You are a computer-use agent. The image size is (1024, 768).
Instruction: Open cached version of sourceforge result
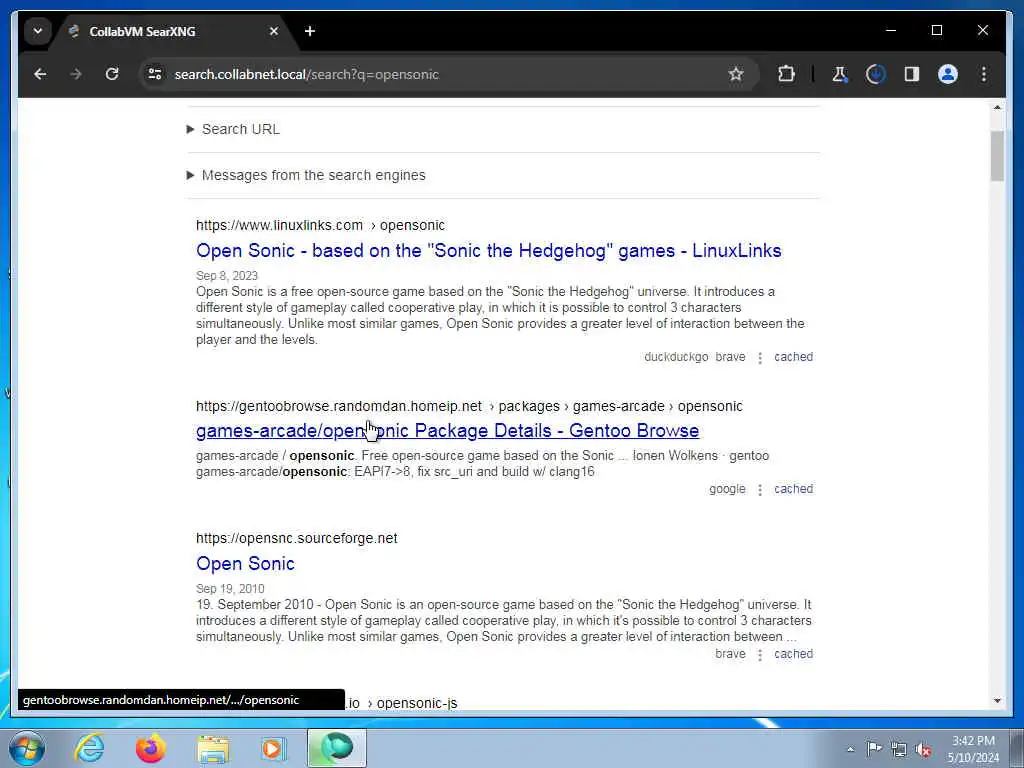coord(793,654)
